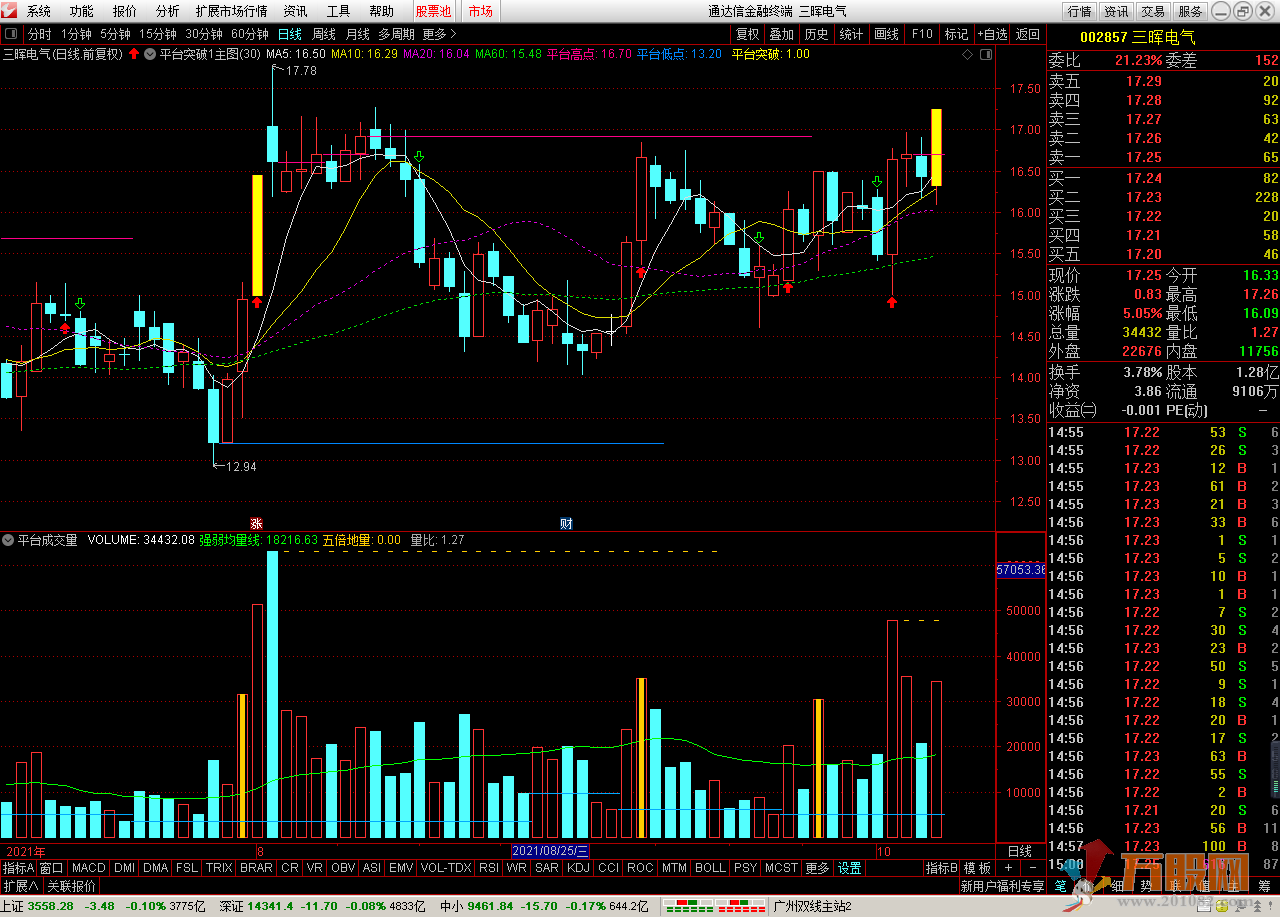Open the 指标A selector
The width and height of the screenshot is (1280, 918).
click(x=18, y=868)
